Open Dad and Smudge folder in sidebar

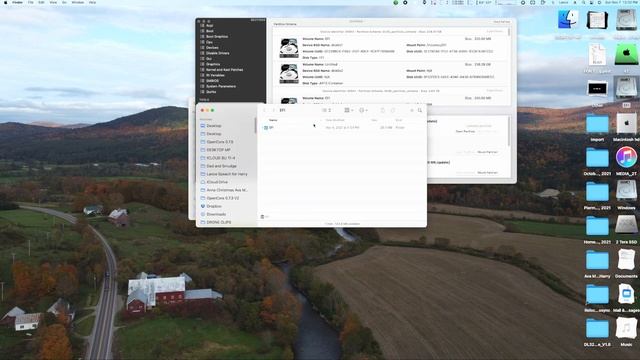[x=221, y=166]
